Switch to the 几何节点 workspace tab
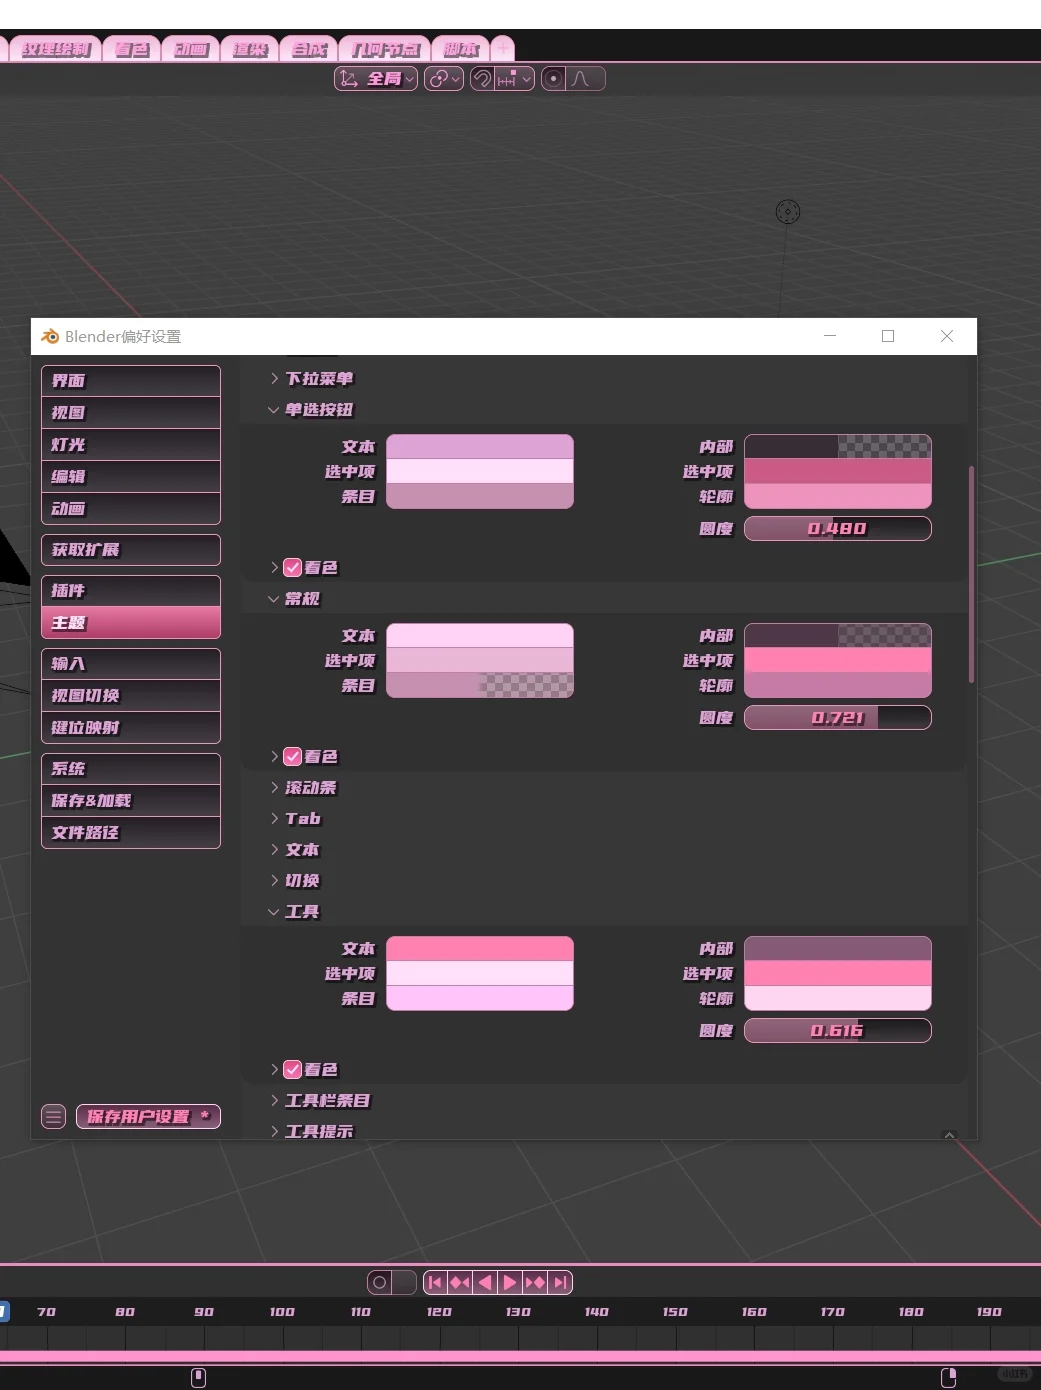This screenshot has height=1390, width=1041. [385, 49]
